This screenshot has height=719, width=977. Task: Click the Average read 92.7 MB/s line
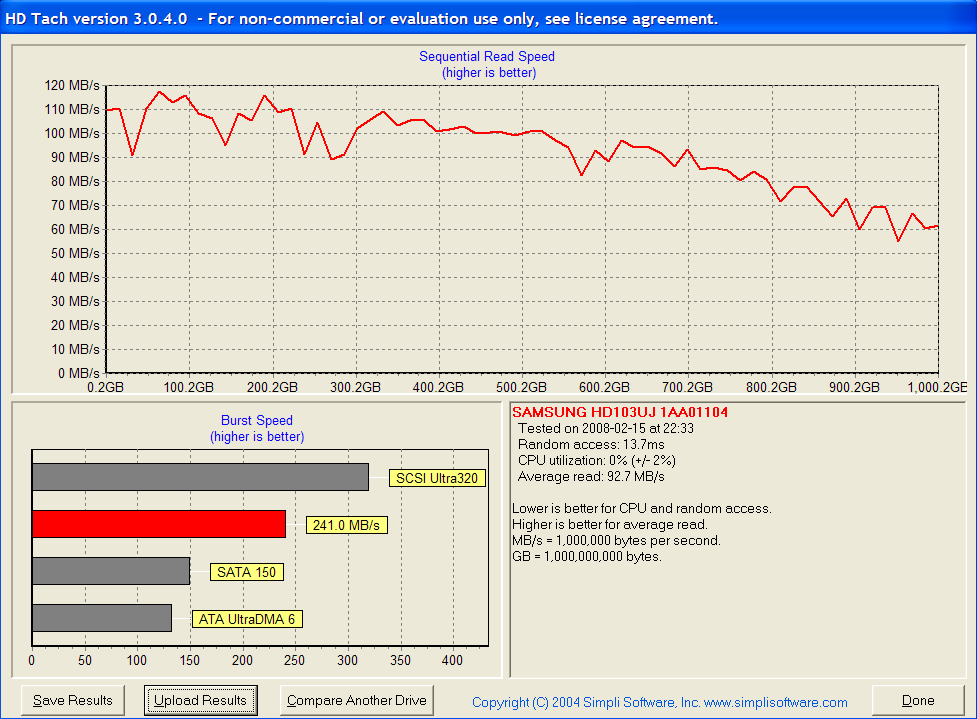click(590, 477)
